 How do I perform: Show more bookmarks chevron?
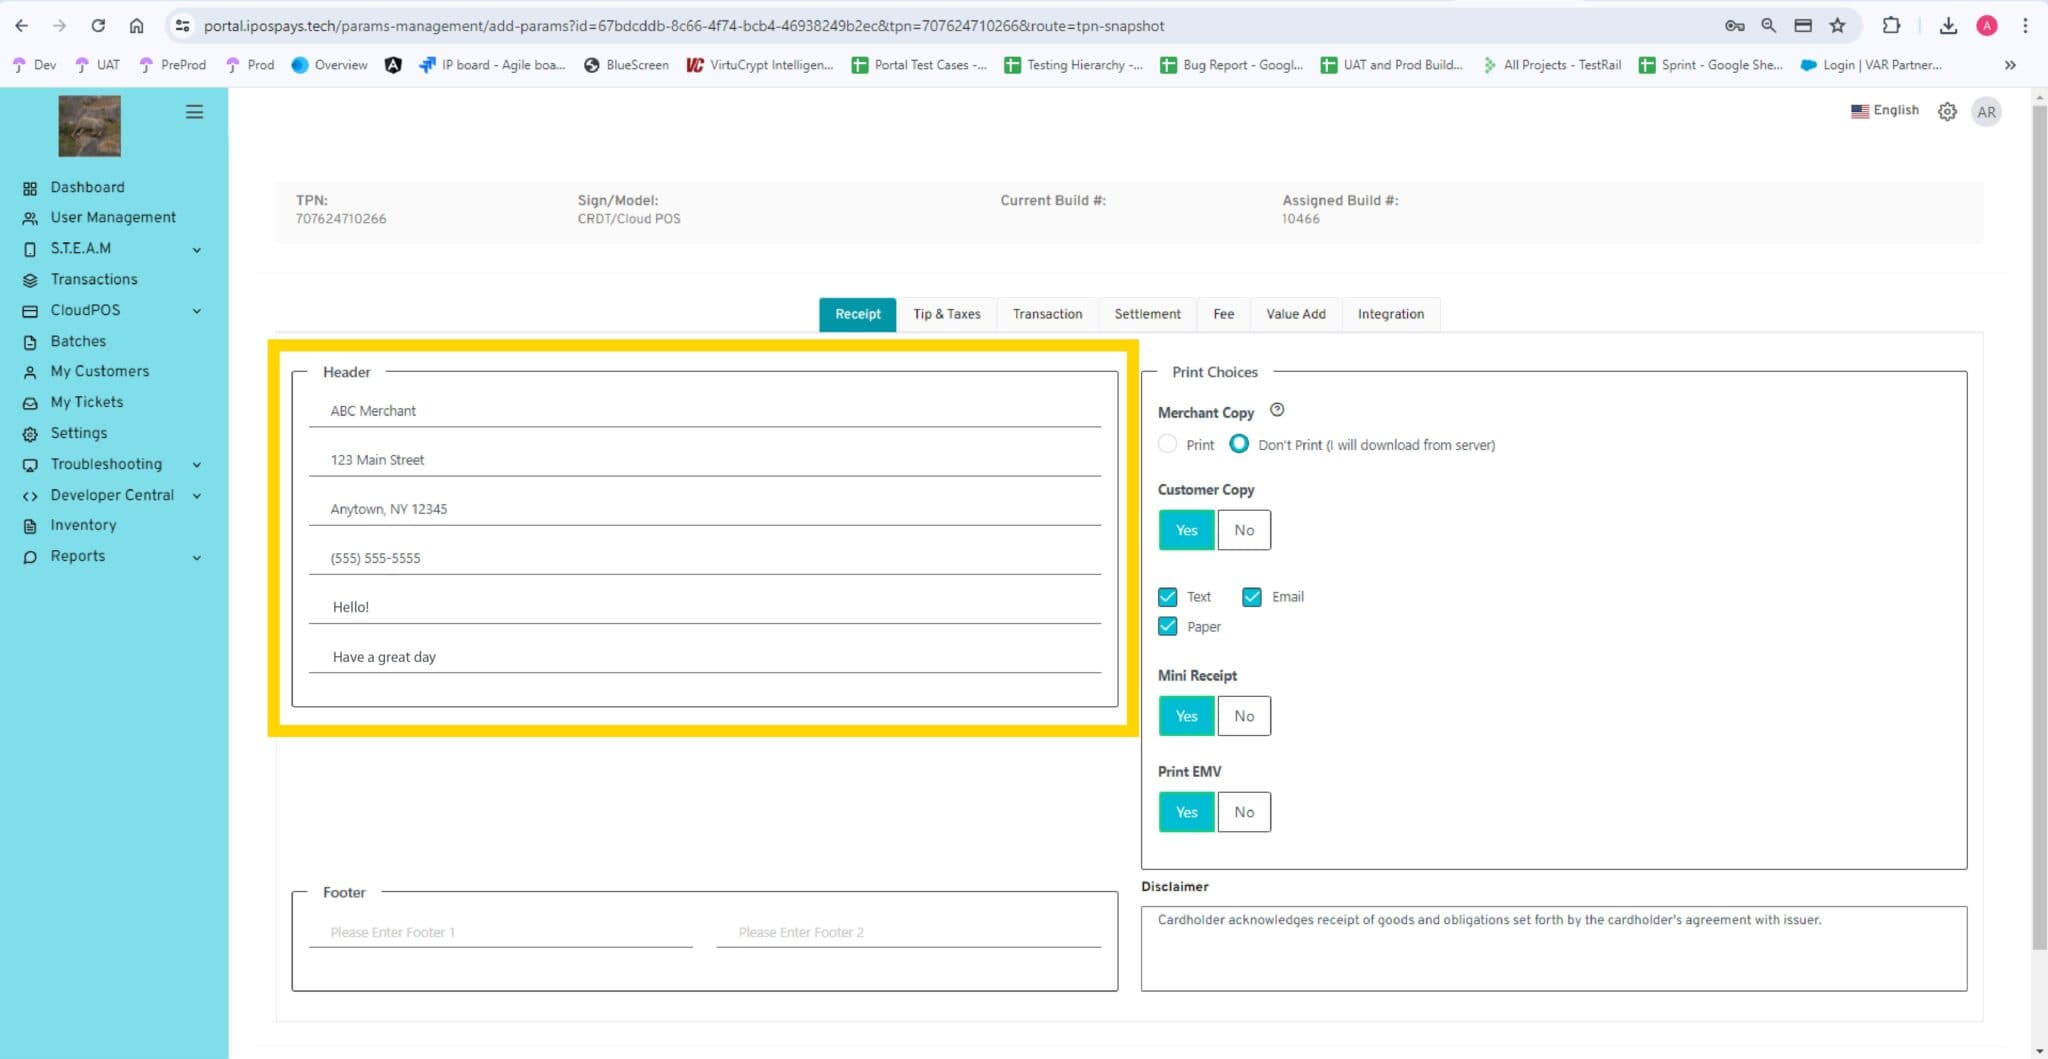pyautogui.click(x=2010, y=65)
